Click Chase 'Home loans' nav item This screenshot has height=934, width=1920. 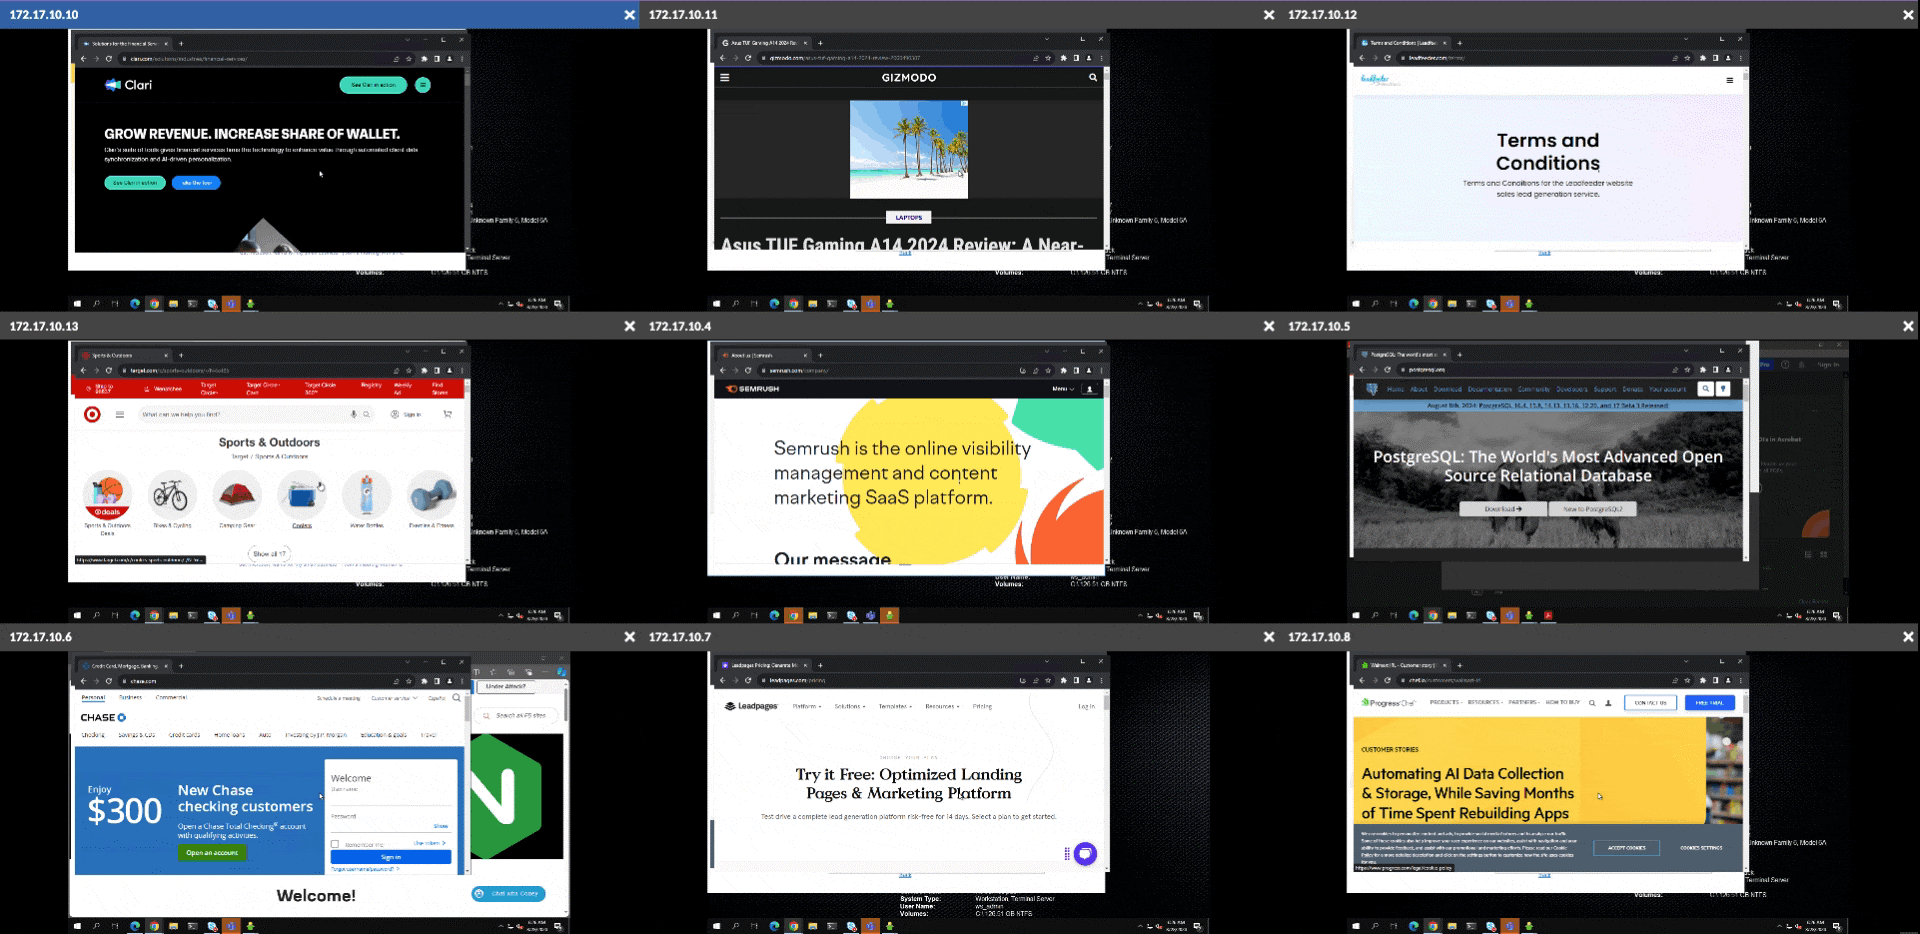[229, 735]
